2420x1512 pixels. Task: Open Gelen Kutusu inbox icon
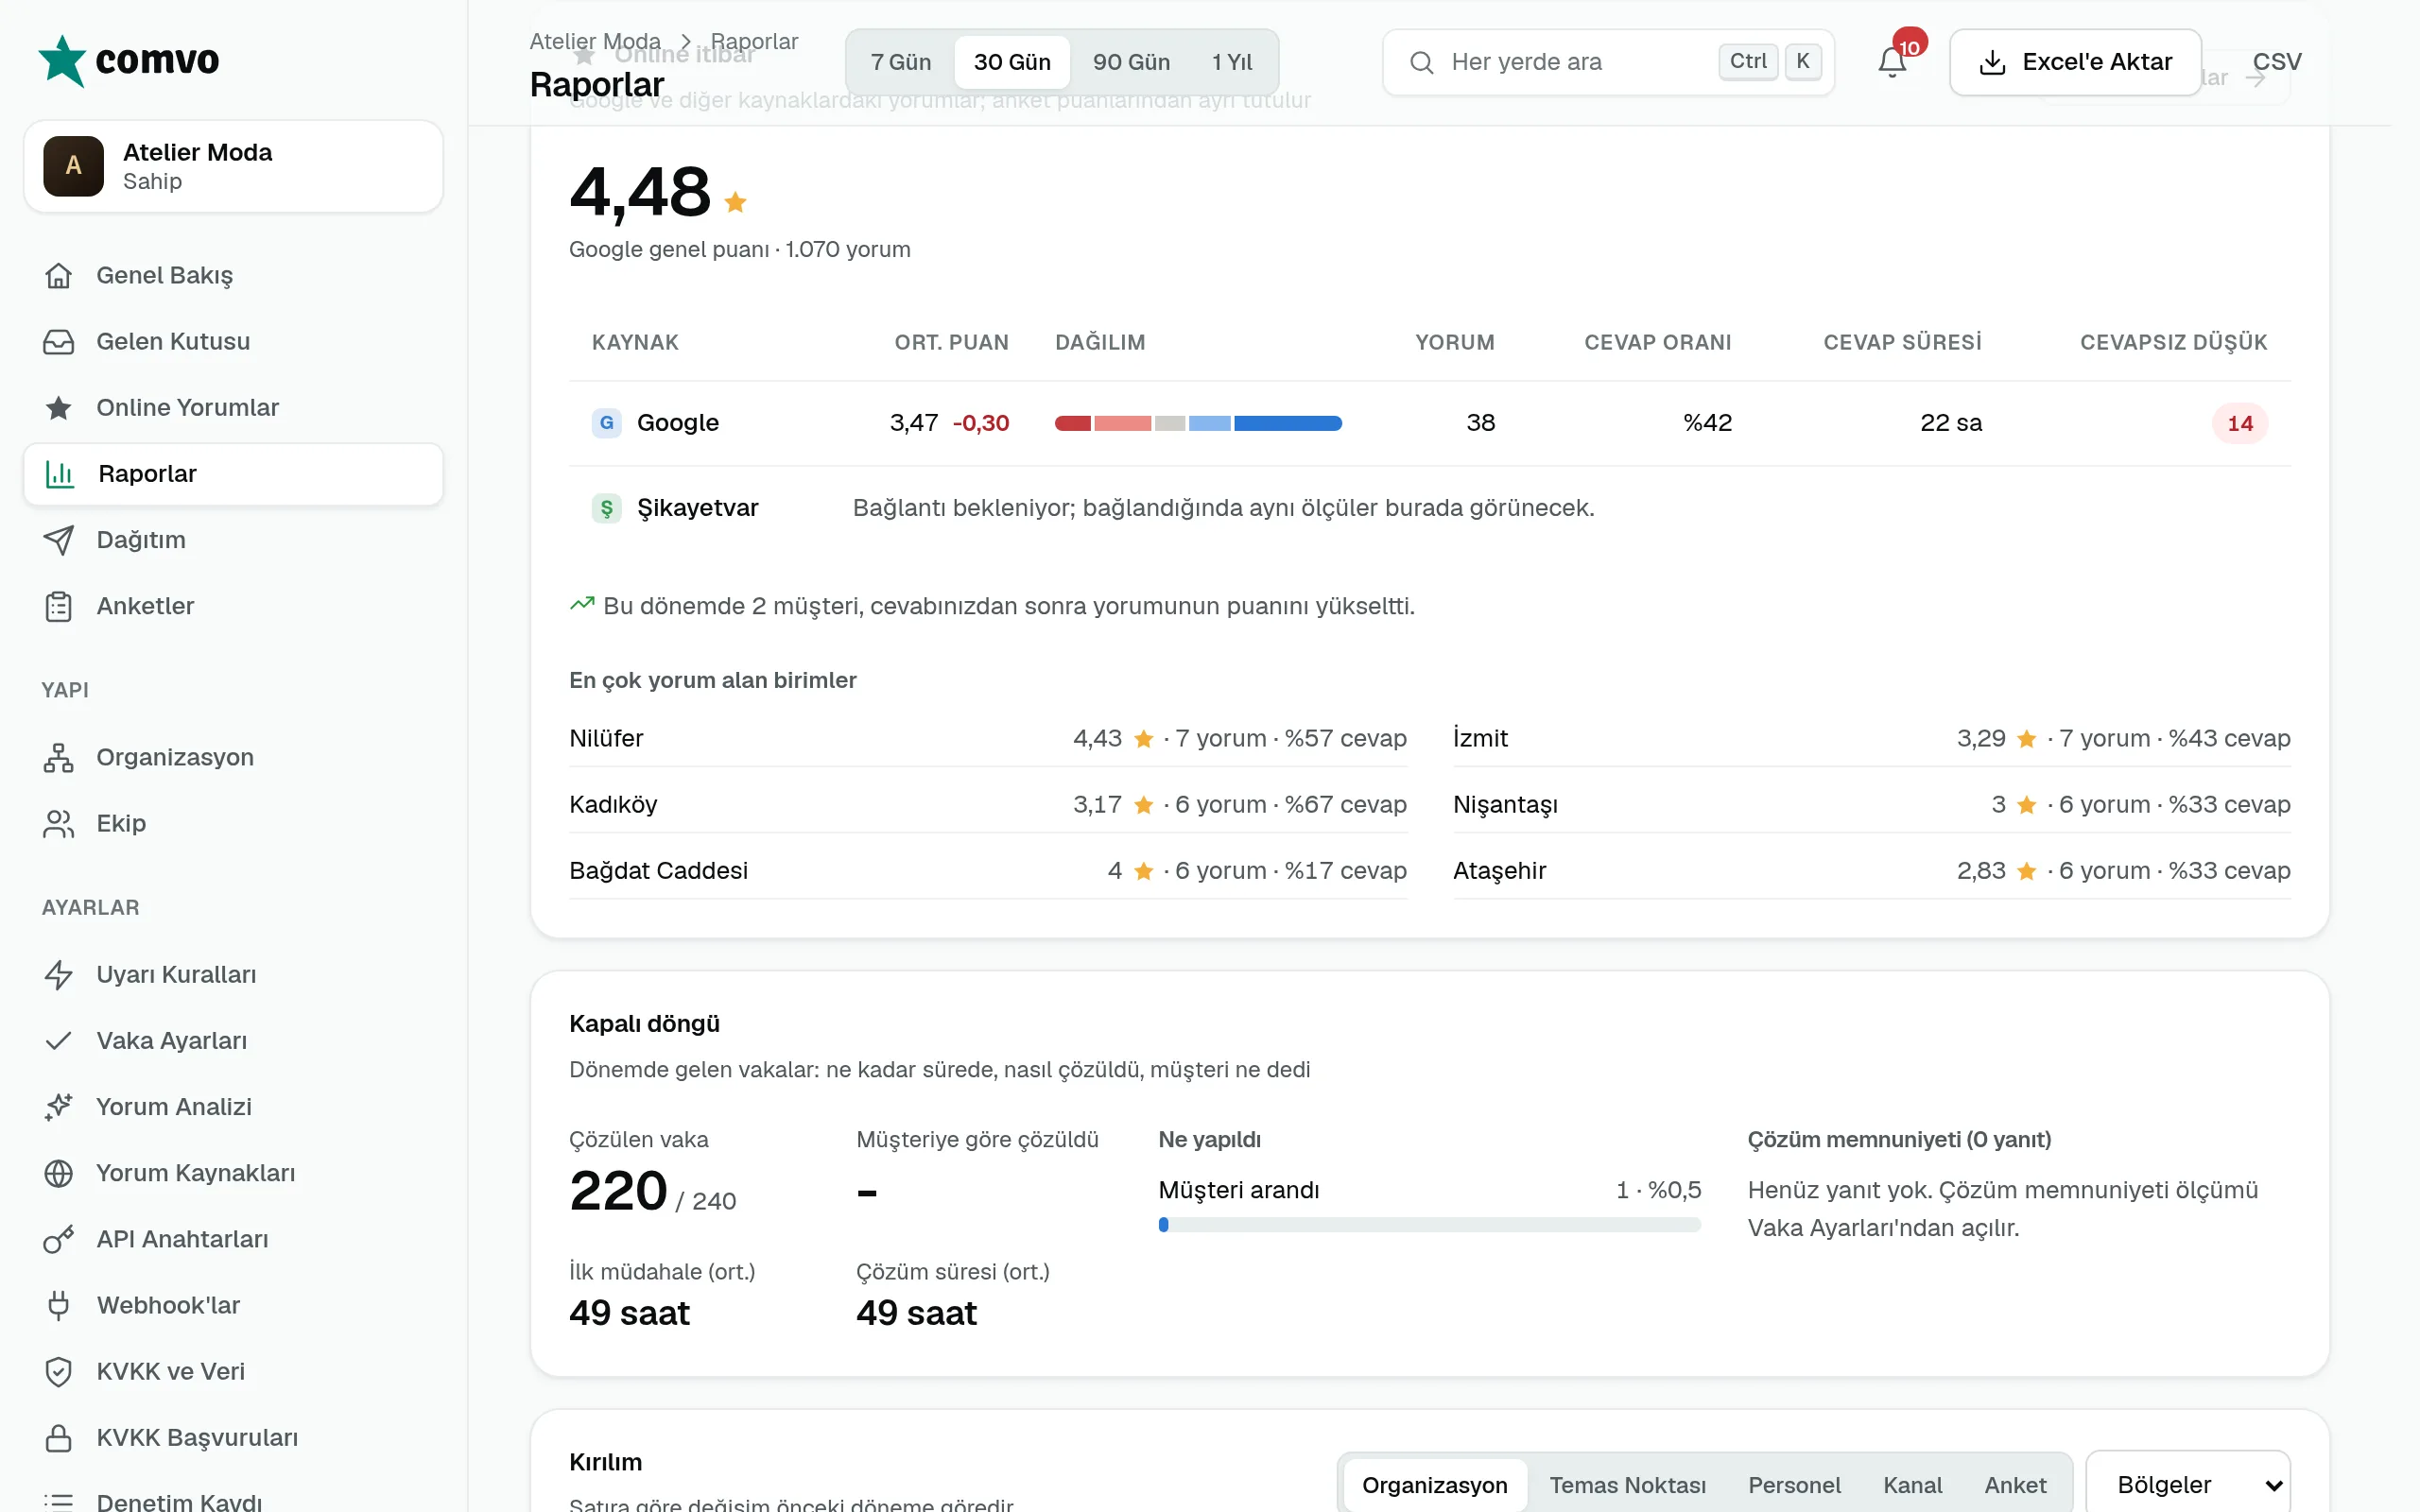coord(59,341)
